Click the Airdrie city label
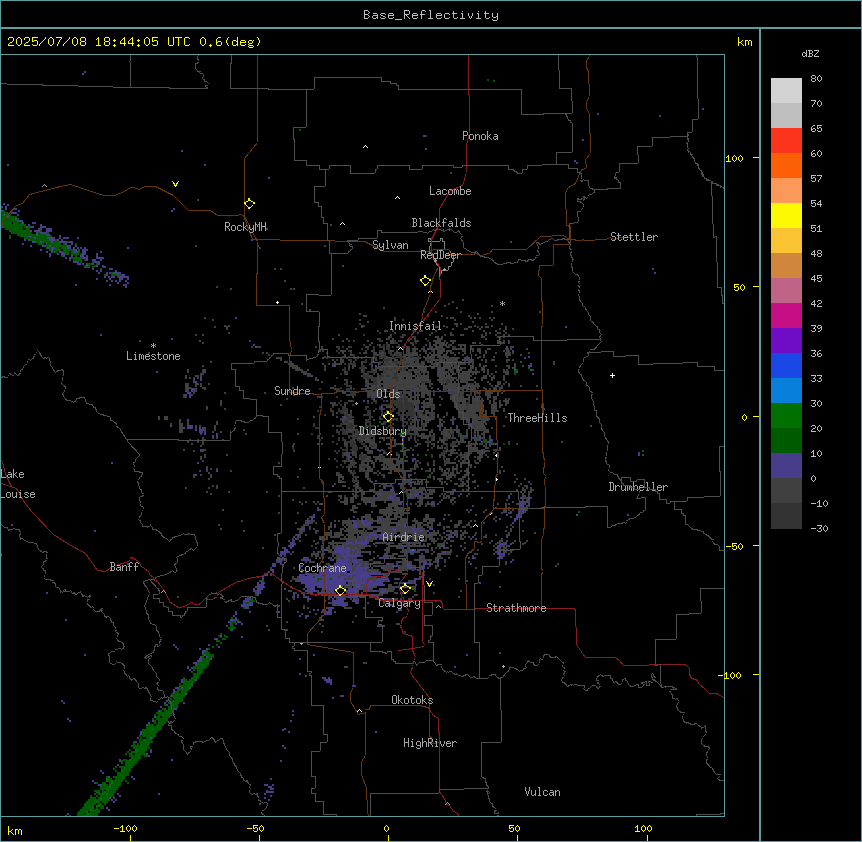Viewport: 862px width, 842px height. click(404, 537)
